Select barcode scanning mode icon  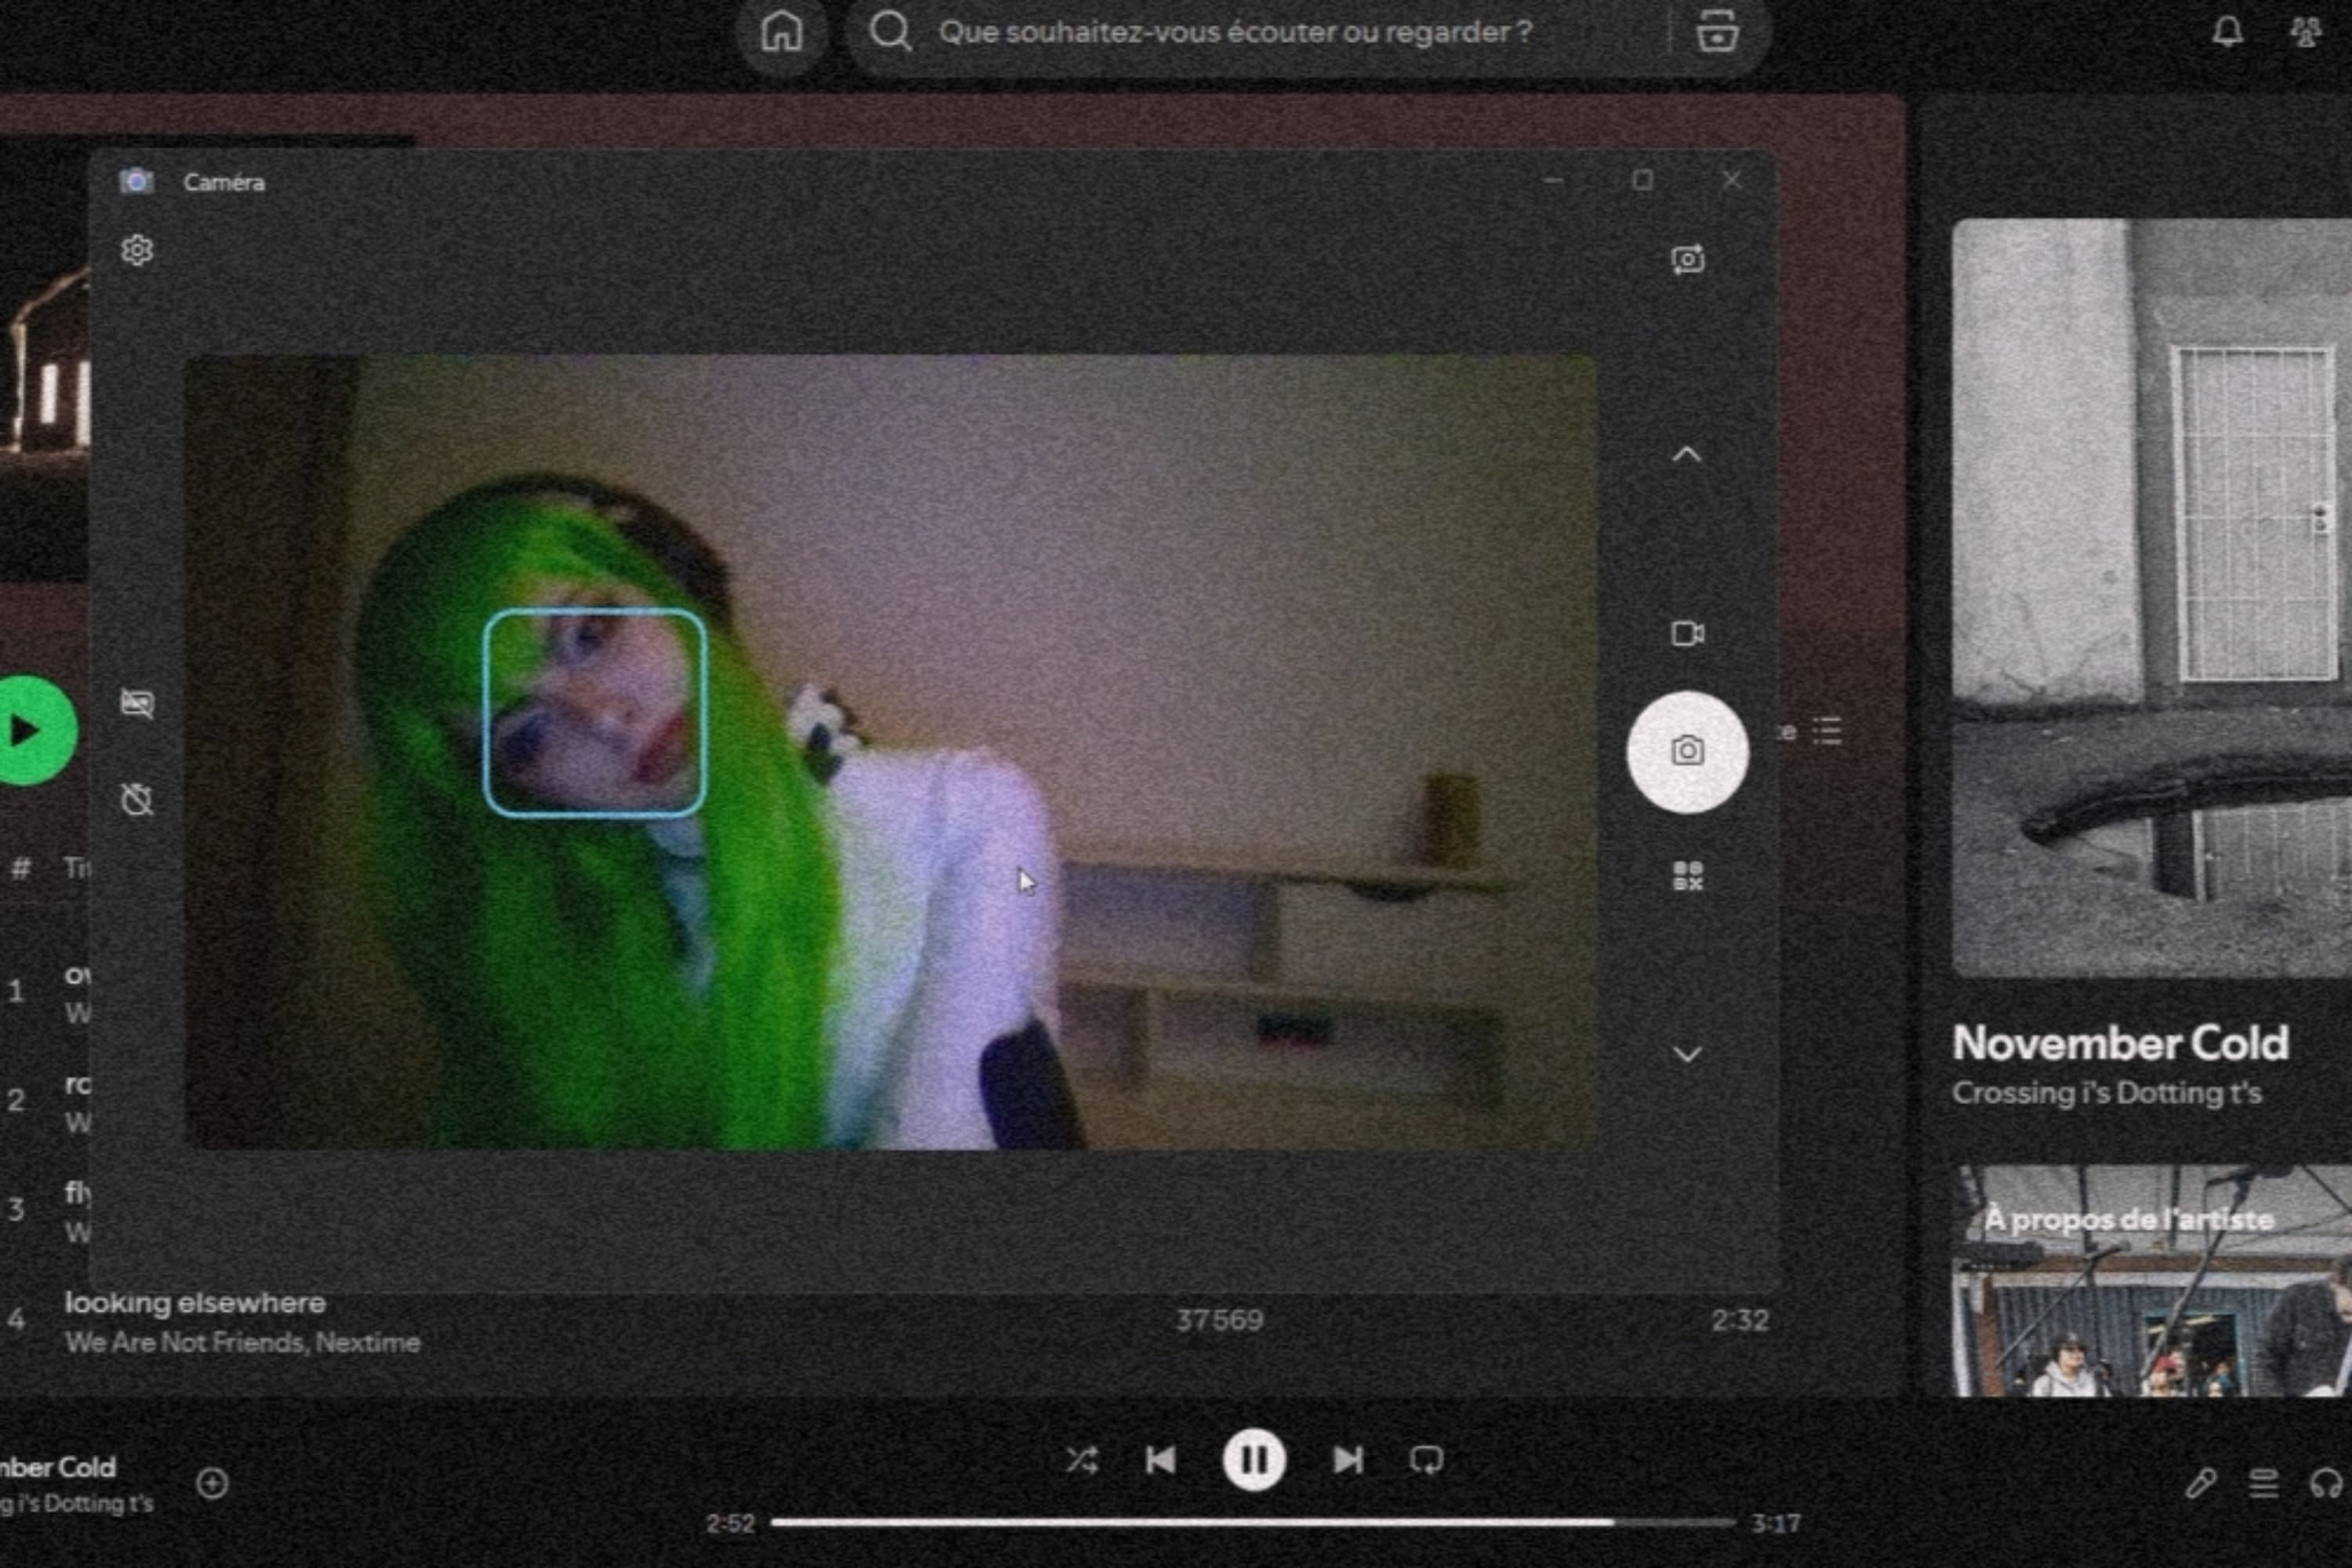point(1687,876)
